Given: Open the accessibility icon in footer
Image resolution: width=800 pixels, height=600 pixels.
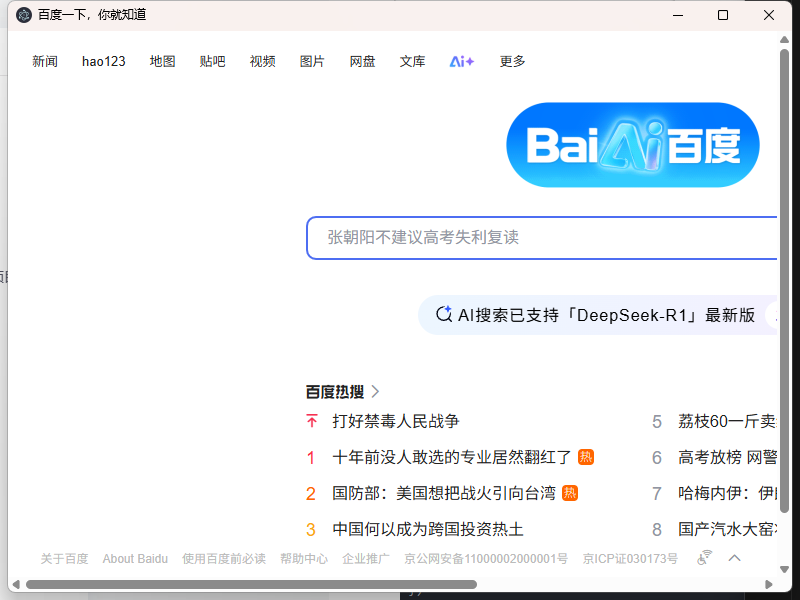Looking at the screenshot, I should [x=704, y=558].
